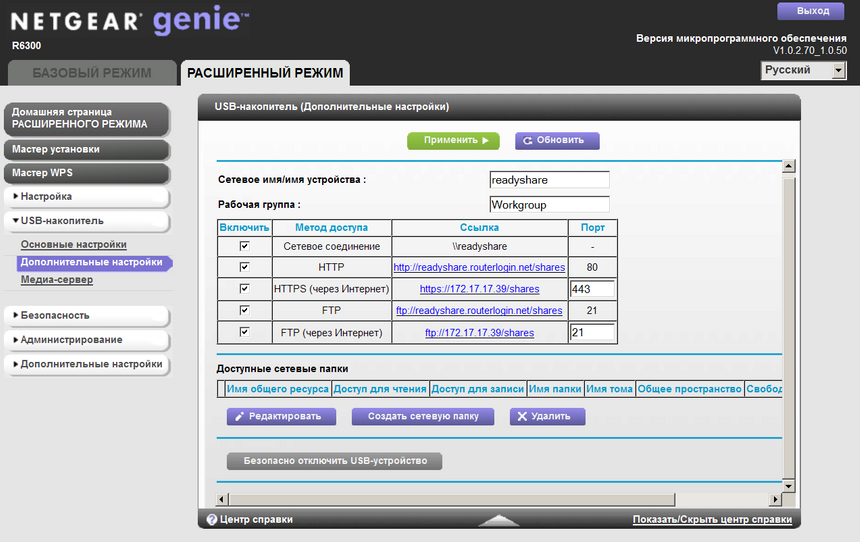Click horizontal scrollbar right arrow
This screenshot has width=860, height=542.
773,499
